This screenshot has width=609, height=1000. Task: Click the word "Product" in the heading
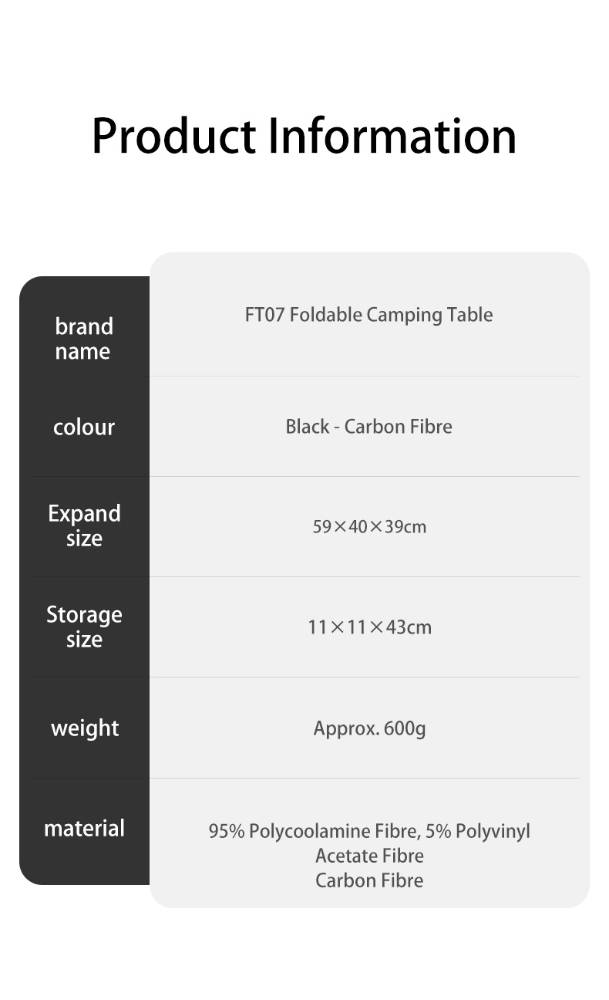(173, 136)
